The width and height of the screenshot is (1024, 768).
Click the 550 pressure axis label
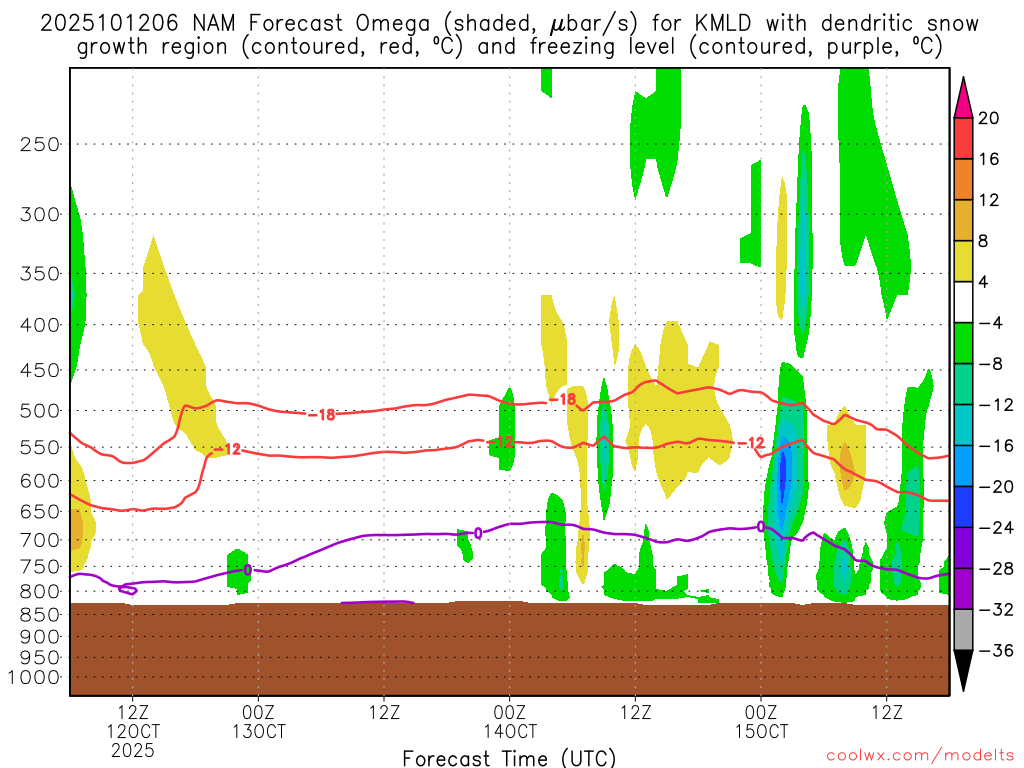click(x=40, y=447)
